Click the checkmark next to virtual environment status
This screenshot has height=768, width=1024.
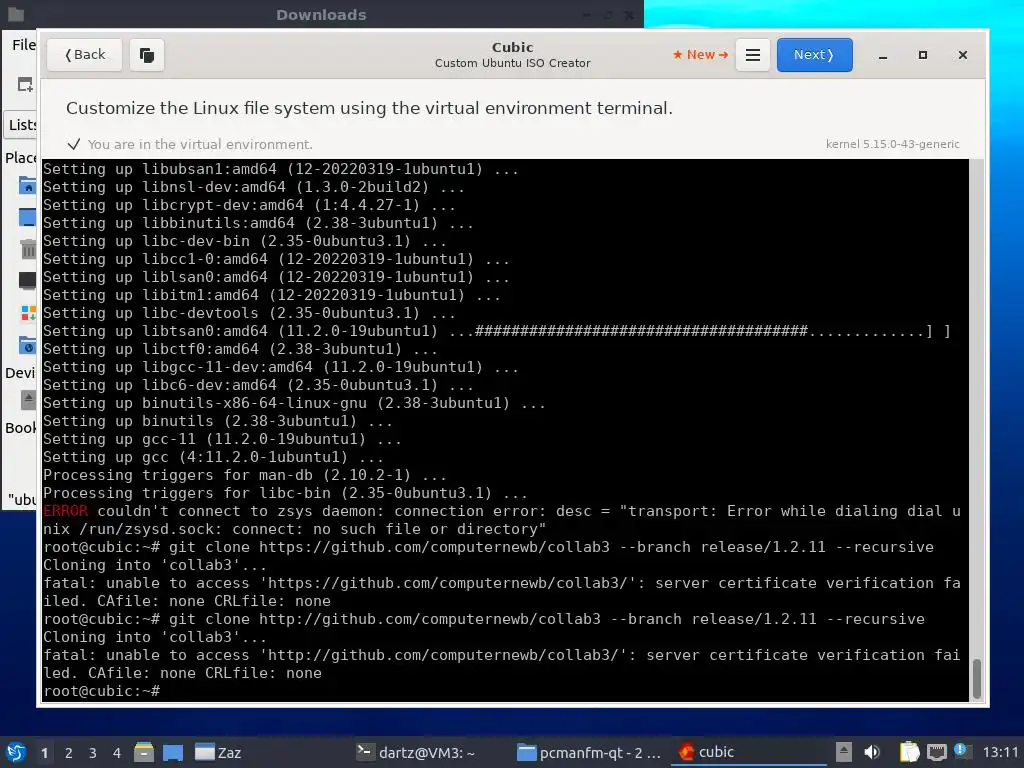pyautogui.click(x=74, y=144)
